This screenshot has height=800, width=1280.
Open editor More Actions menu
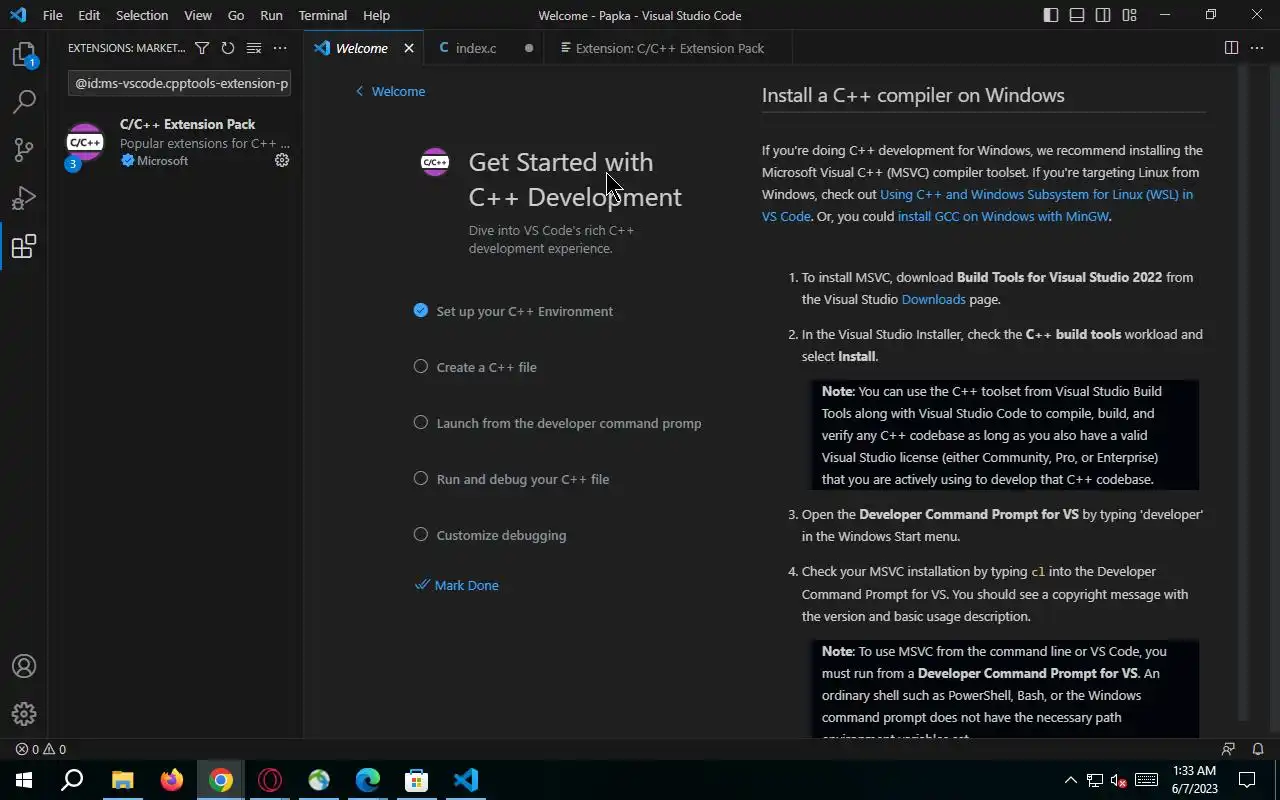[1258, 48]
